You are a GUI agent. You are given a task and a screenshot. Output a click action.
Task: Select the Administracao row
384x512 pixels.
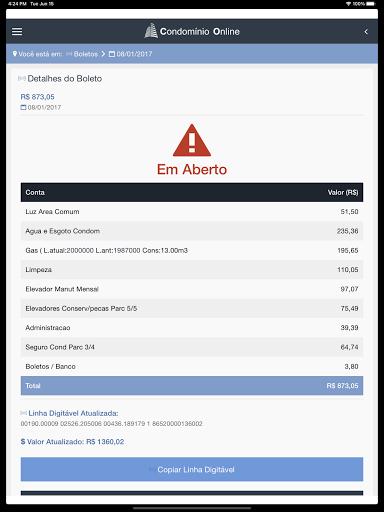(x=192, y=328)
